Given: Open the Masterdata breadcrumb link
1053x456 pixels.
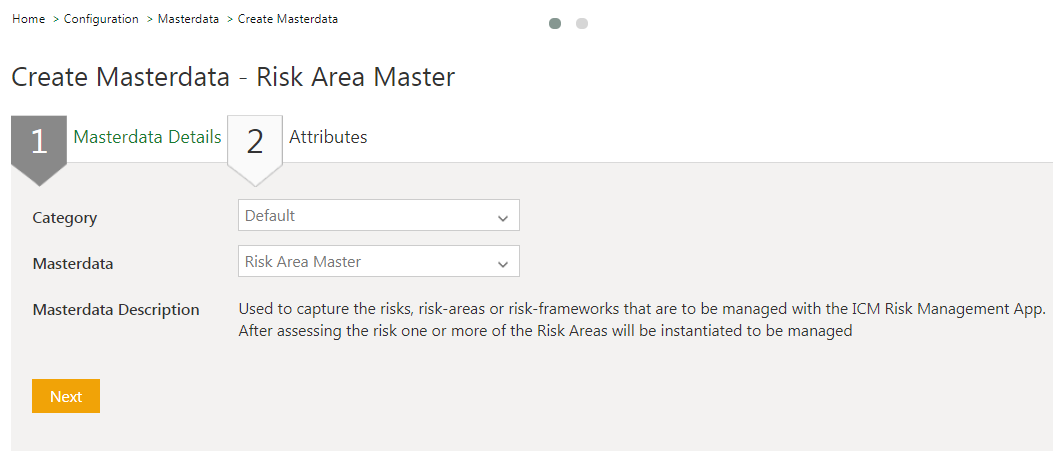Looking at the screenshot, I should click(188, 19).
